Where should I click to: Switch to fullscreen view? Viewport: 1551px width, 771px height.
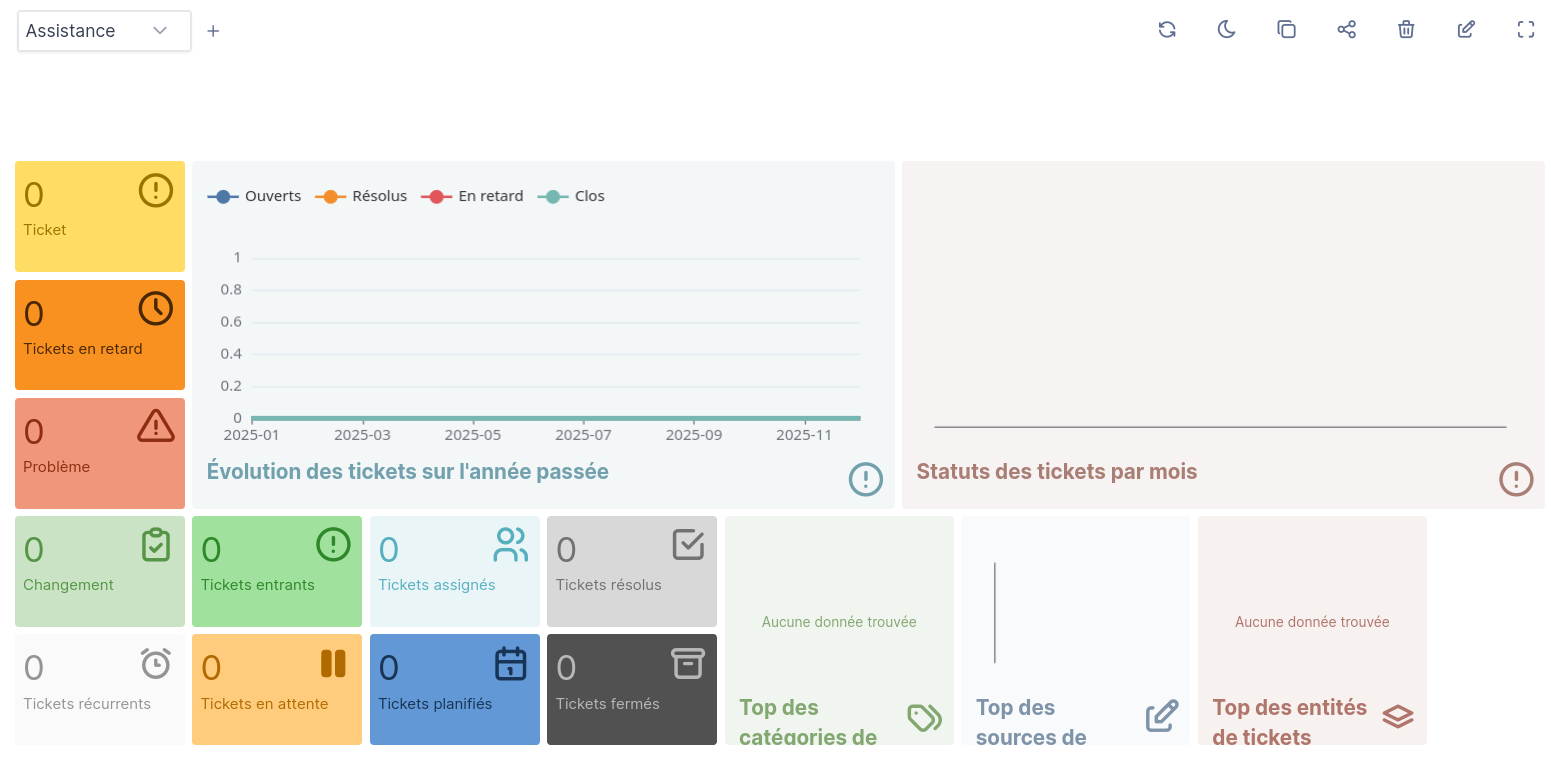1525,30
